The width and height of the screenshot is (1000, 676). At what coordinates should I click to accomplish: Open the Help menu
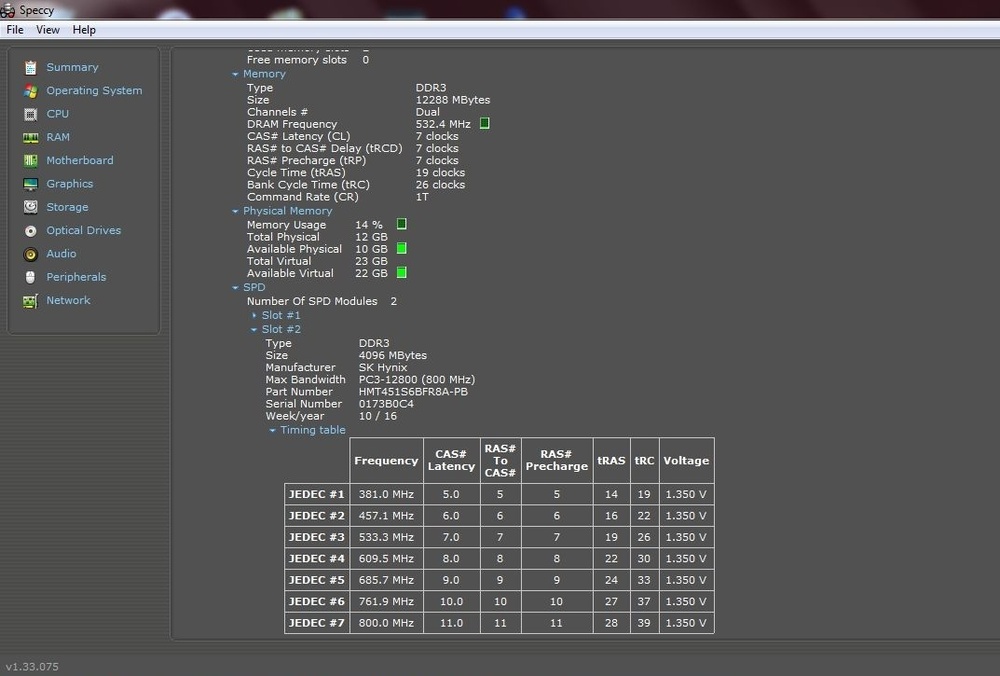tap(84, 30)
